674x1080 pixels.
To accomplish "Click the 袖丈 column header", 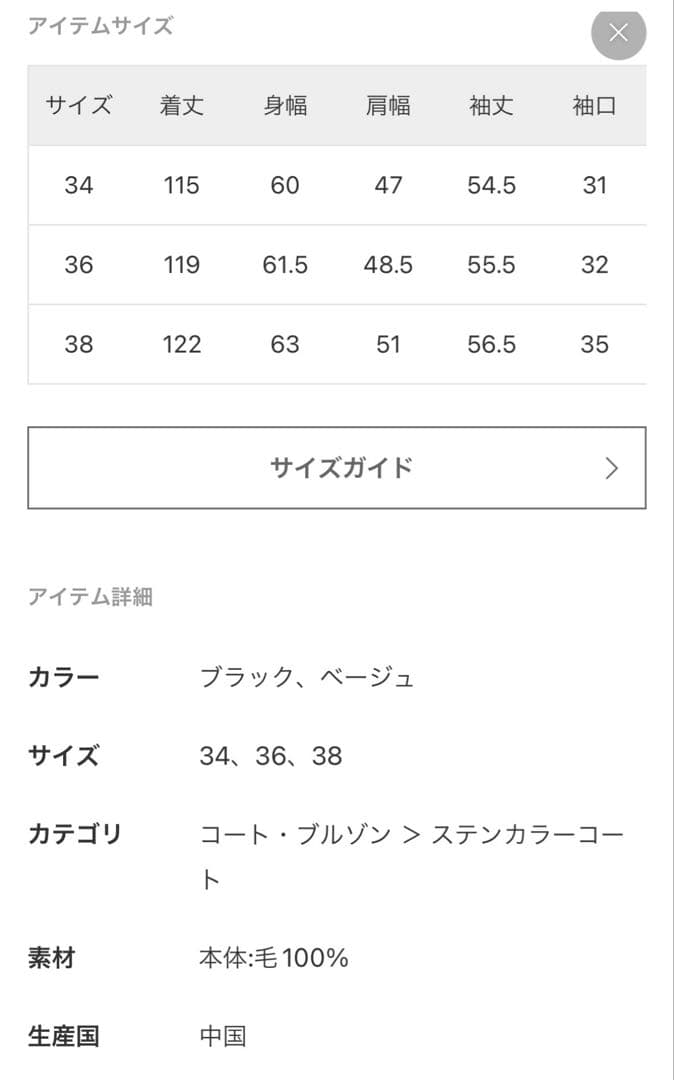I will [491, 106].
